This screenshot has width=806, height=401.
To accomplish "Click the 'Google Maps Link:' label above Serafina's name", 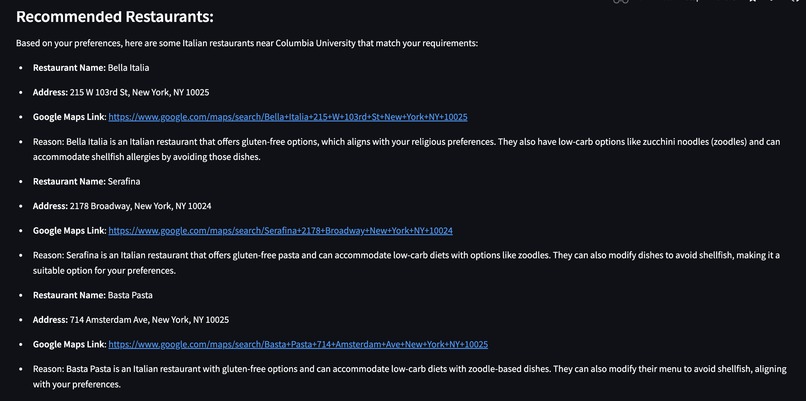I will point(69,117).
